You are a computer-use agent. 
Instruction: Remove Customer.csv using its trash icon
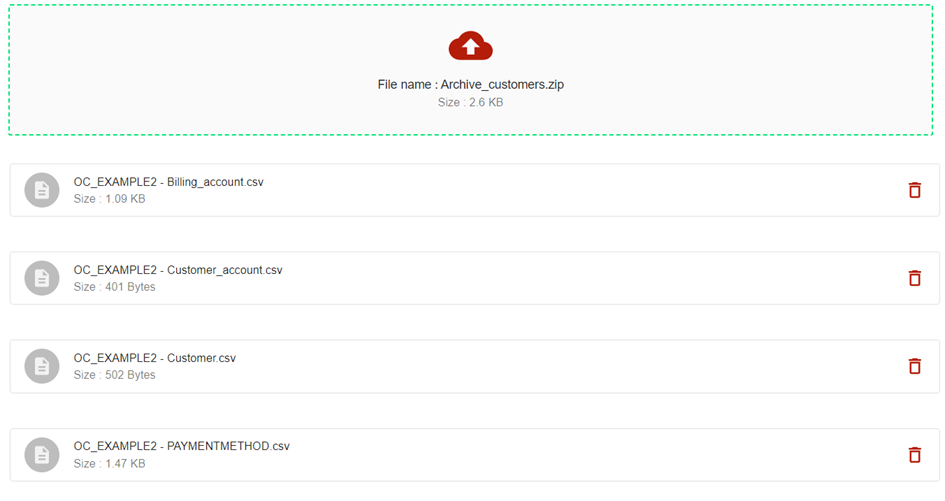pos(914,366)
